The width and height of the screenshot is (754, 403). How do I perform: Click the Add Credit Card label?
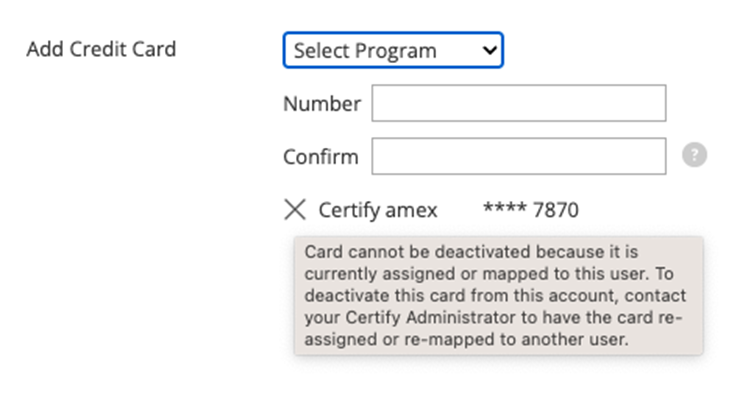[x=101, y=49]
